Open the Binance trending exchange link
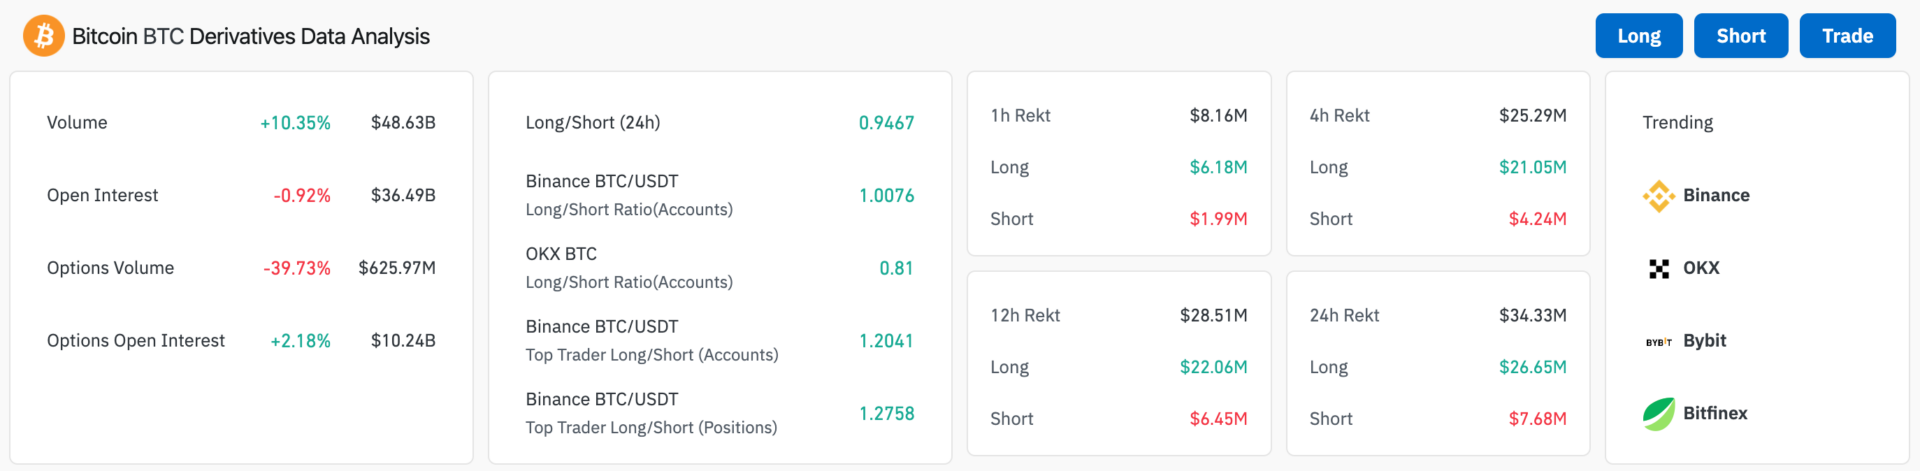The image size is (1920, 471). coord(1716,196)
